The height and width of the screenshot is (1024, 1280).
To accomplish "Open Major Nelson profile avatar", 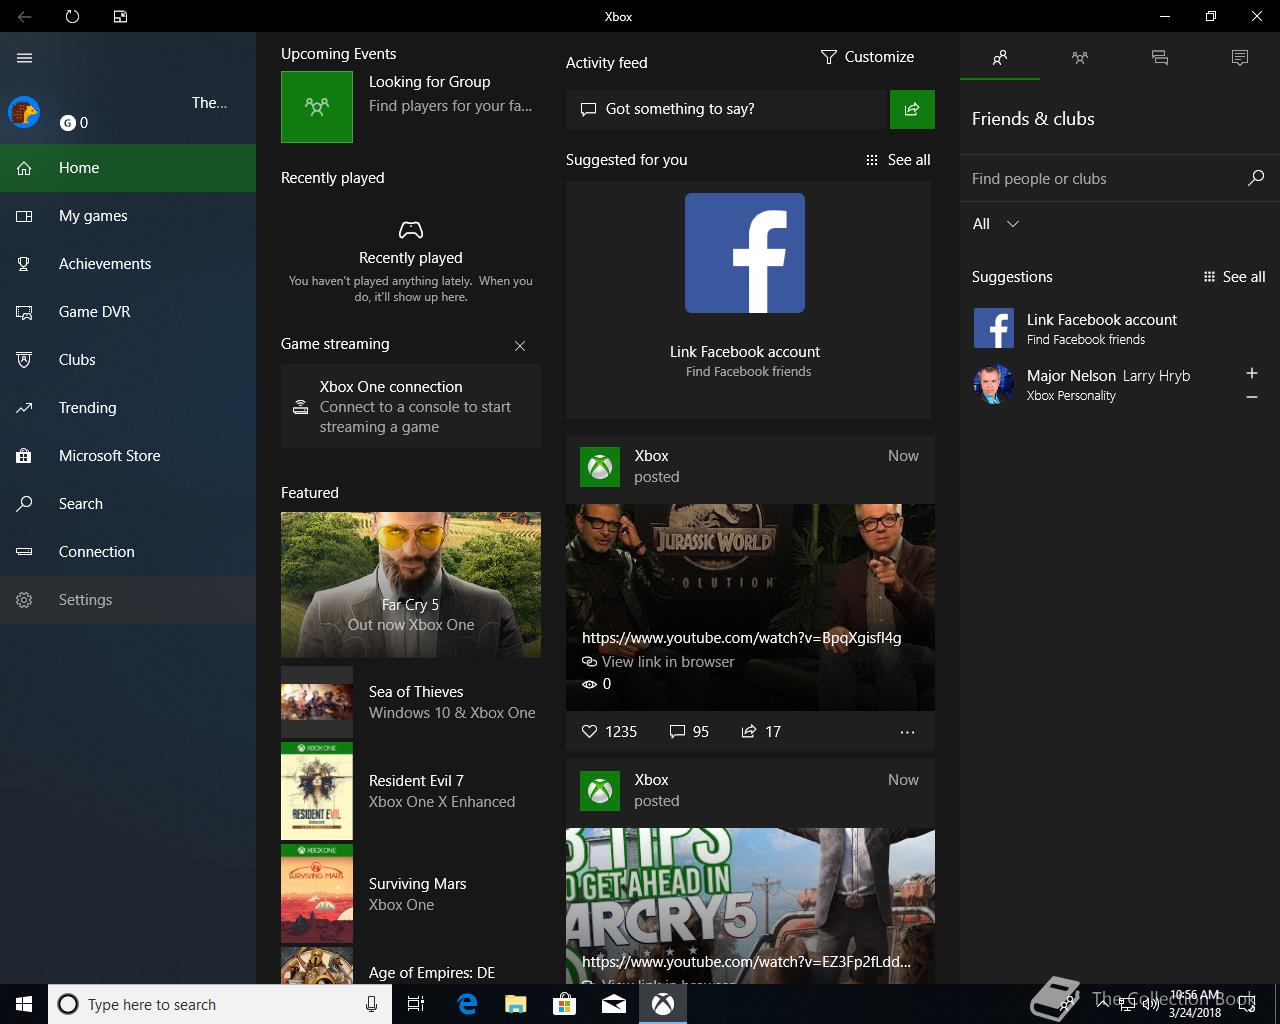I will (994, 384).
